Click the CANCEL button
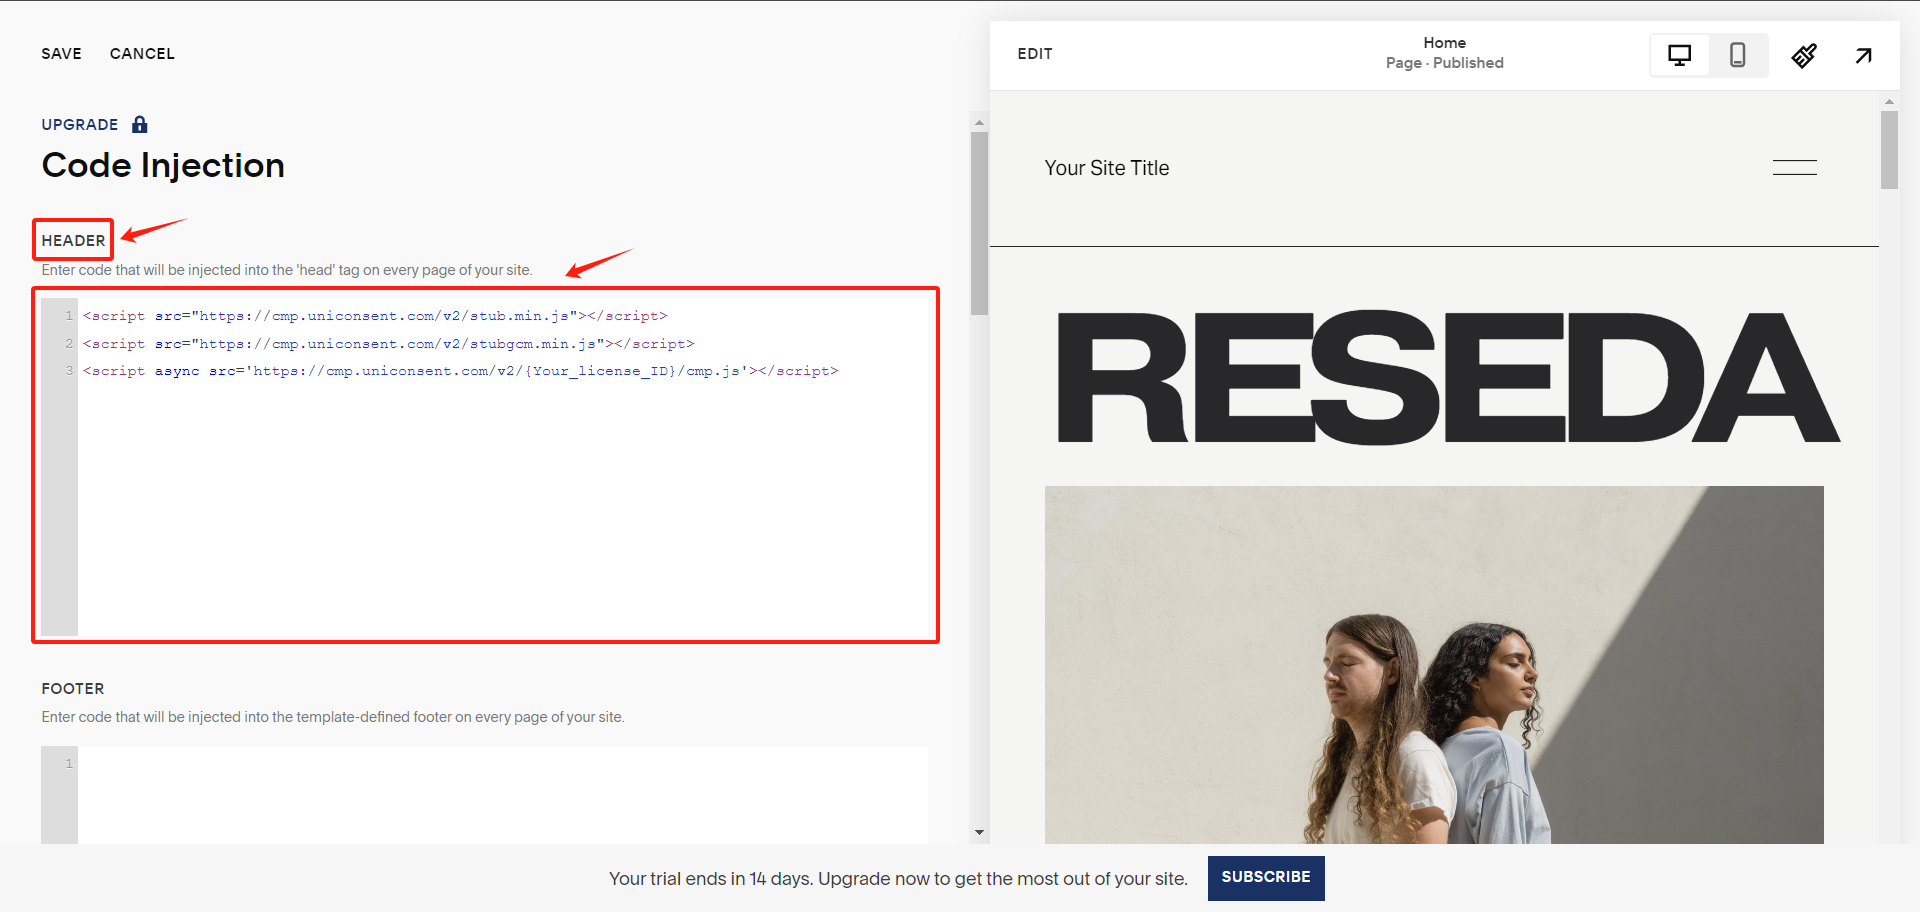Image resolution: width=1920 pixels, height=912 pixels. pyautogui.click(x=142, y=54)
